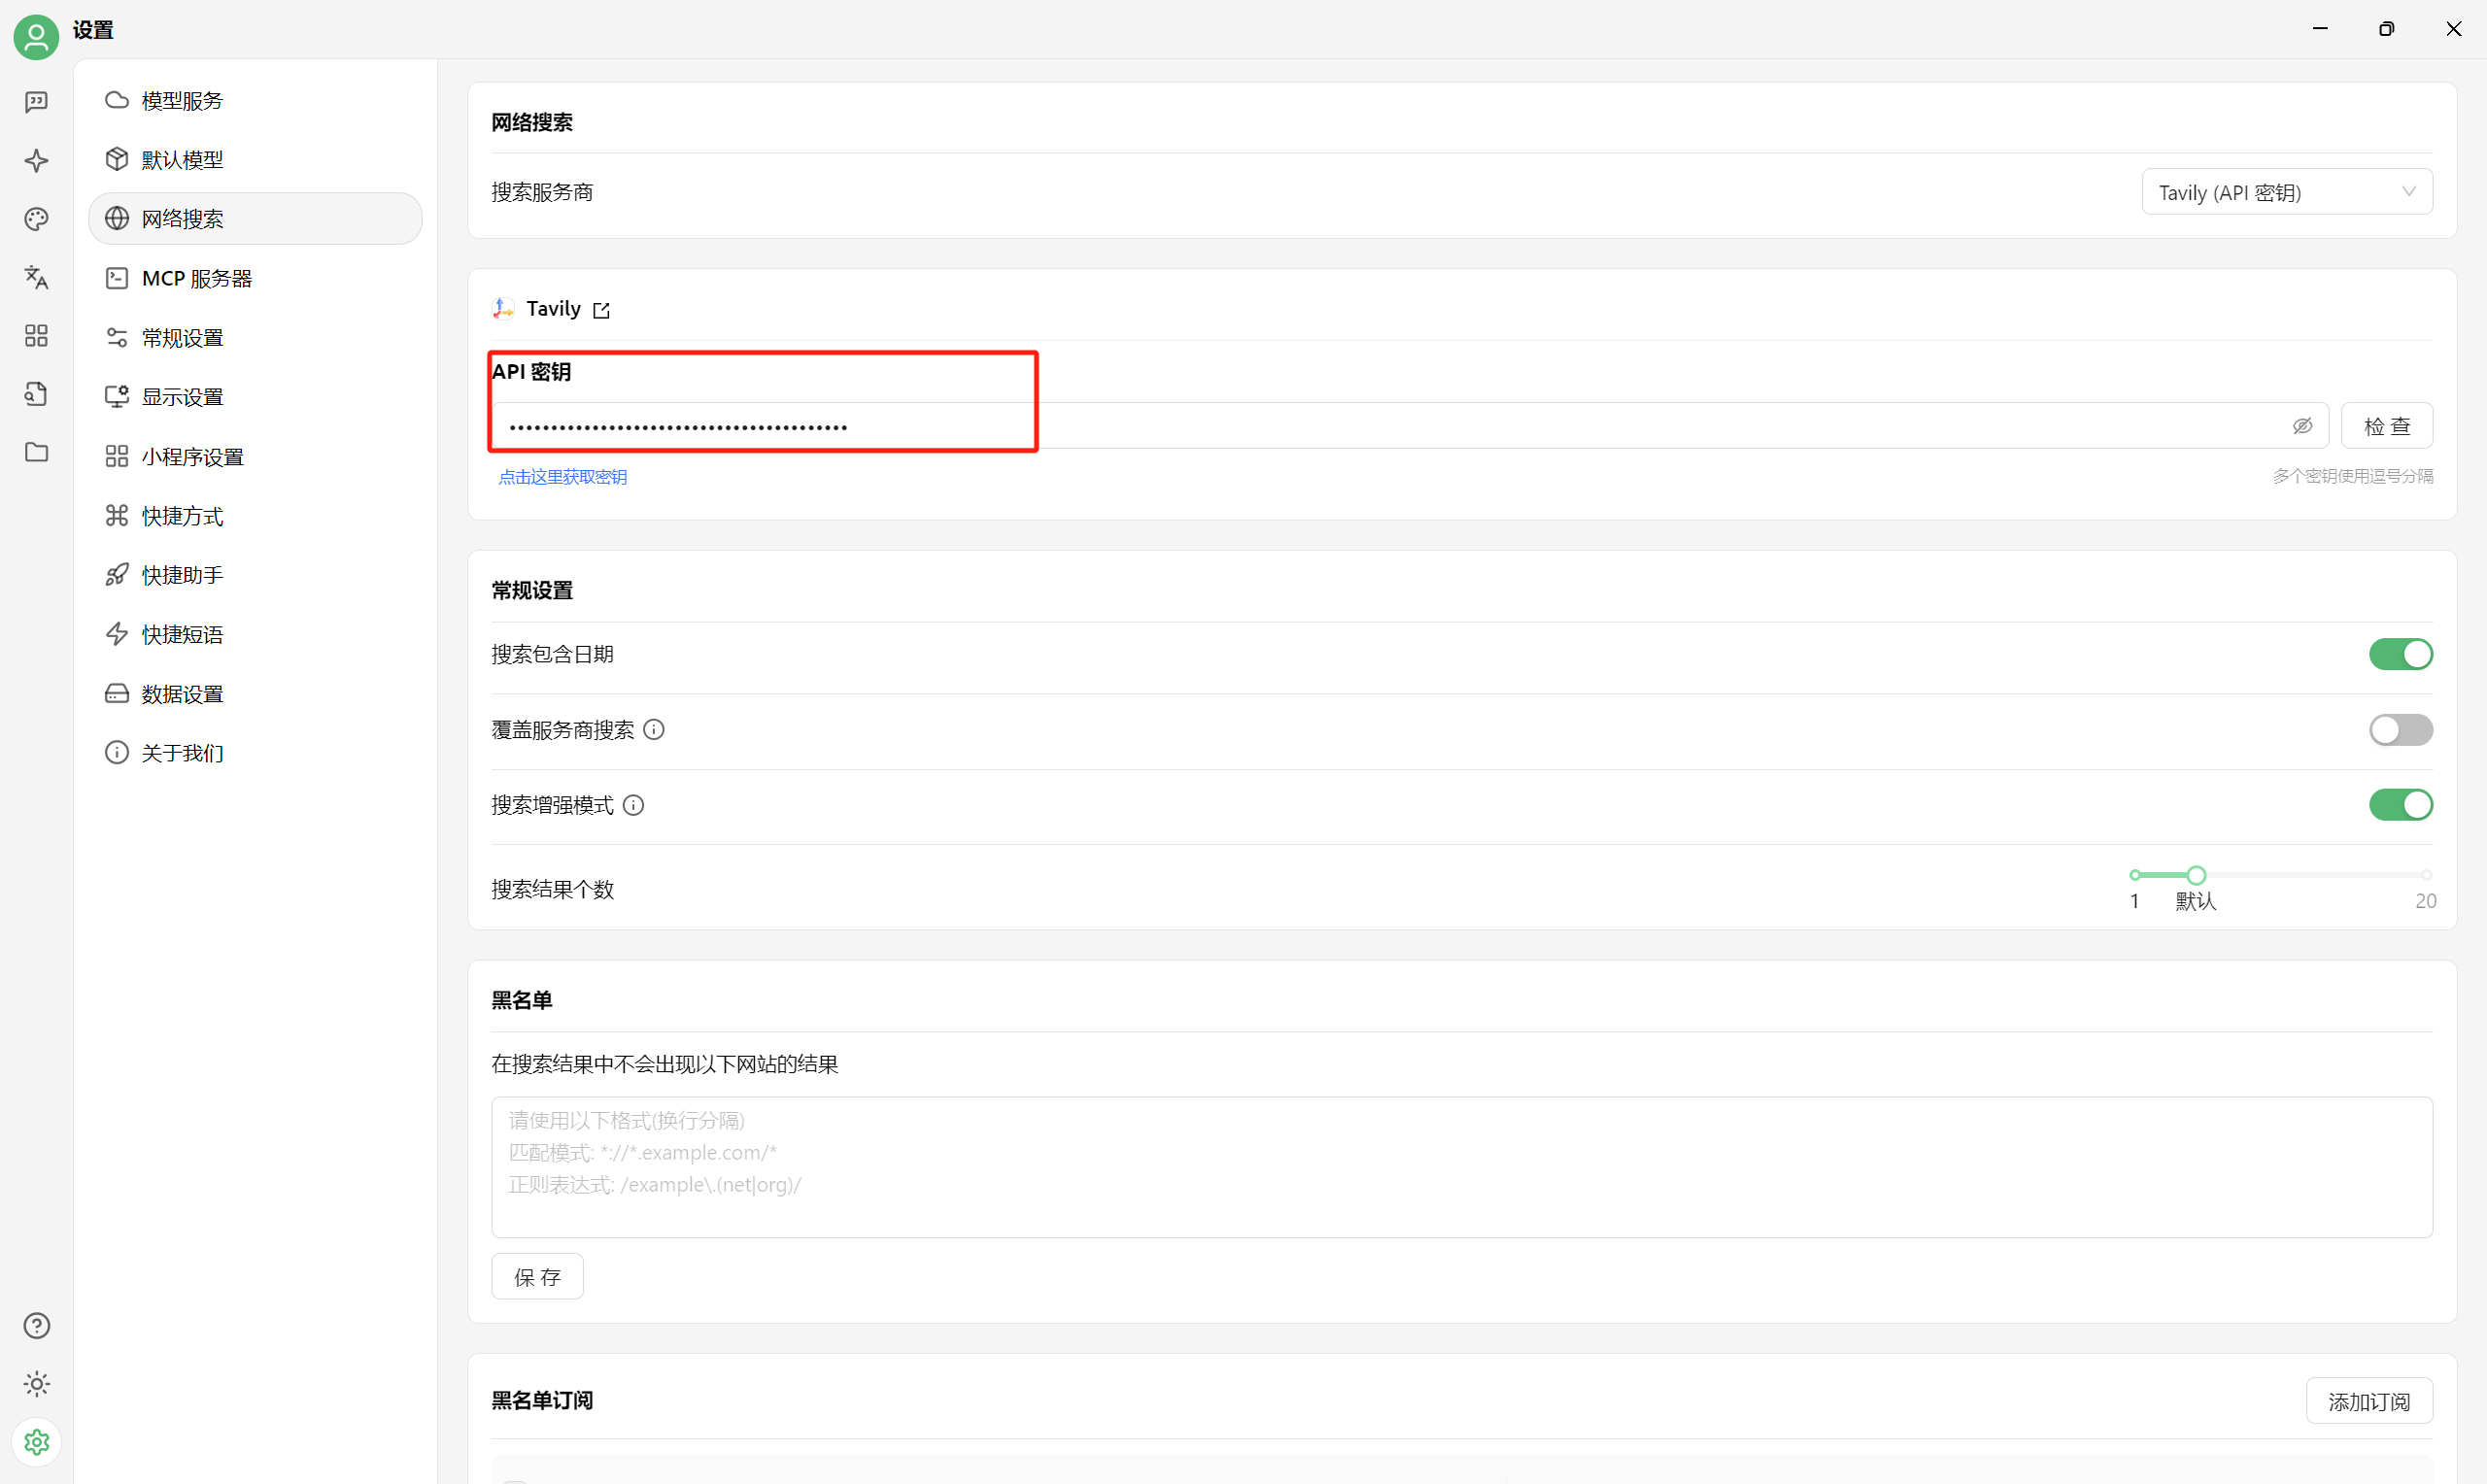
Task: Click search results count slider handle
Action: click(2195, 875)
